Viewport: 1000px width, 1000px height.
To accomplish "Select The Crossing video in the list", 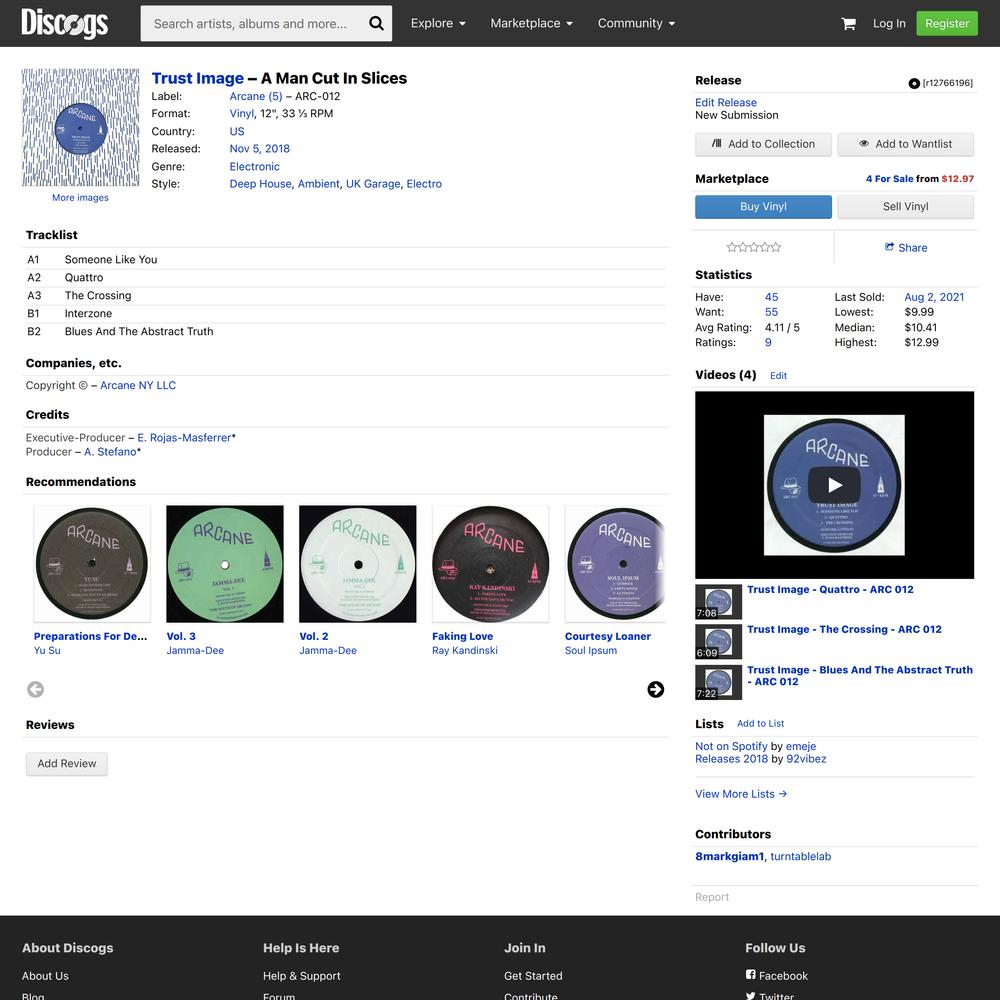I will pyautogui.click(x=844, y=629).
